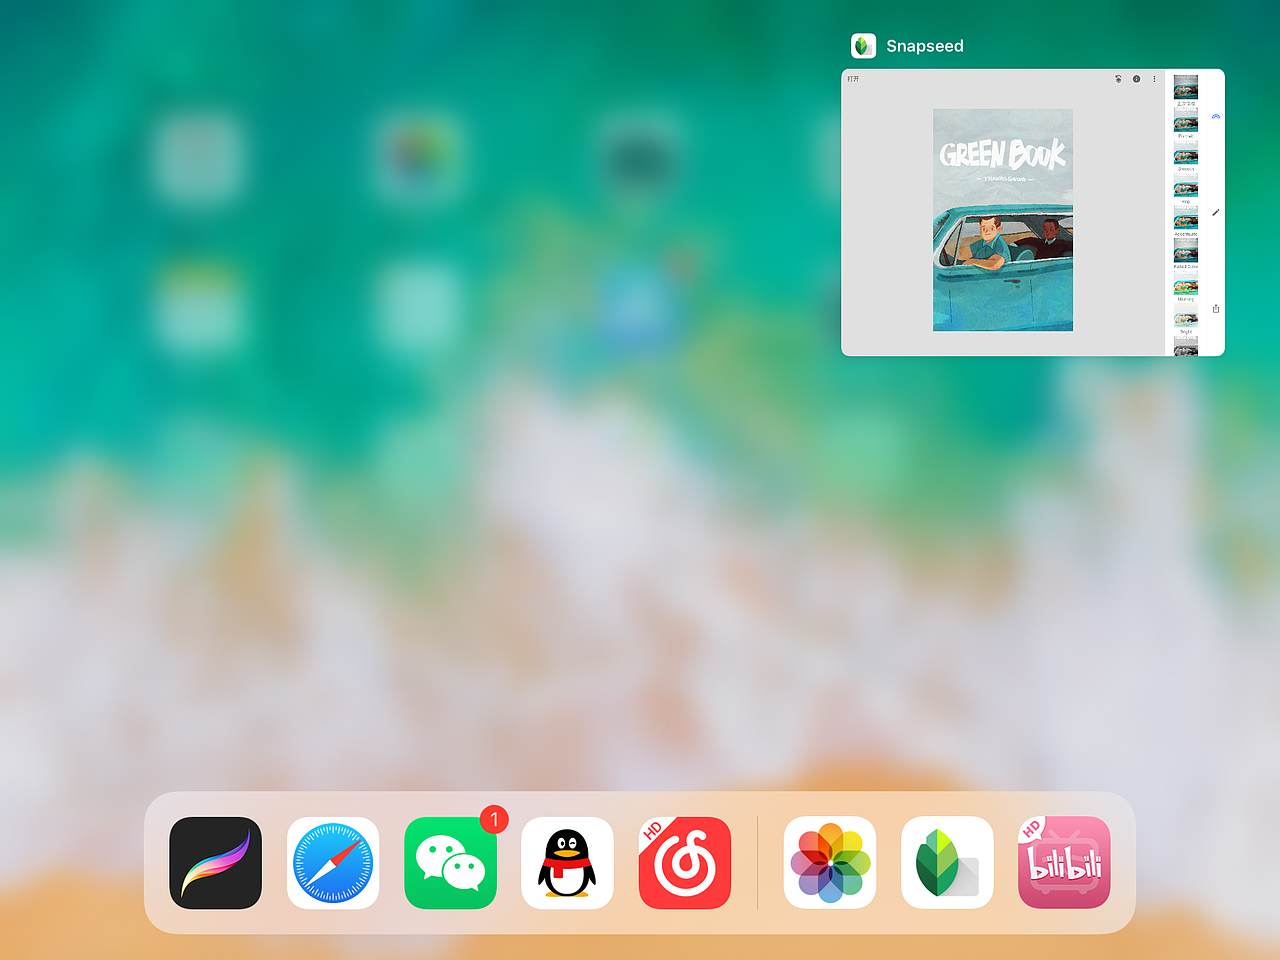Launch NetEase Cloud Music HD
1280x960 pixels.
pos(685,863)
